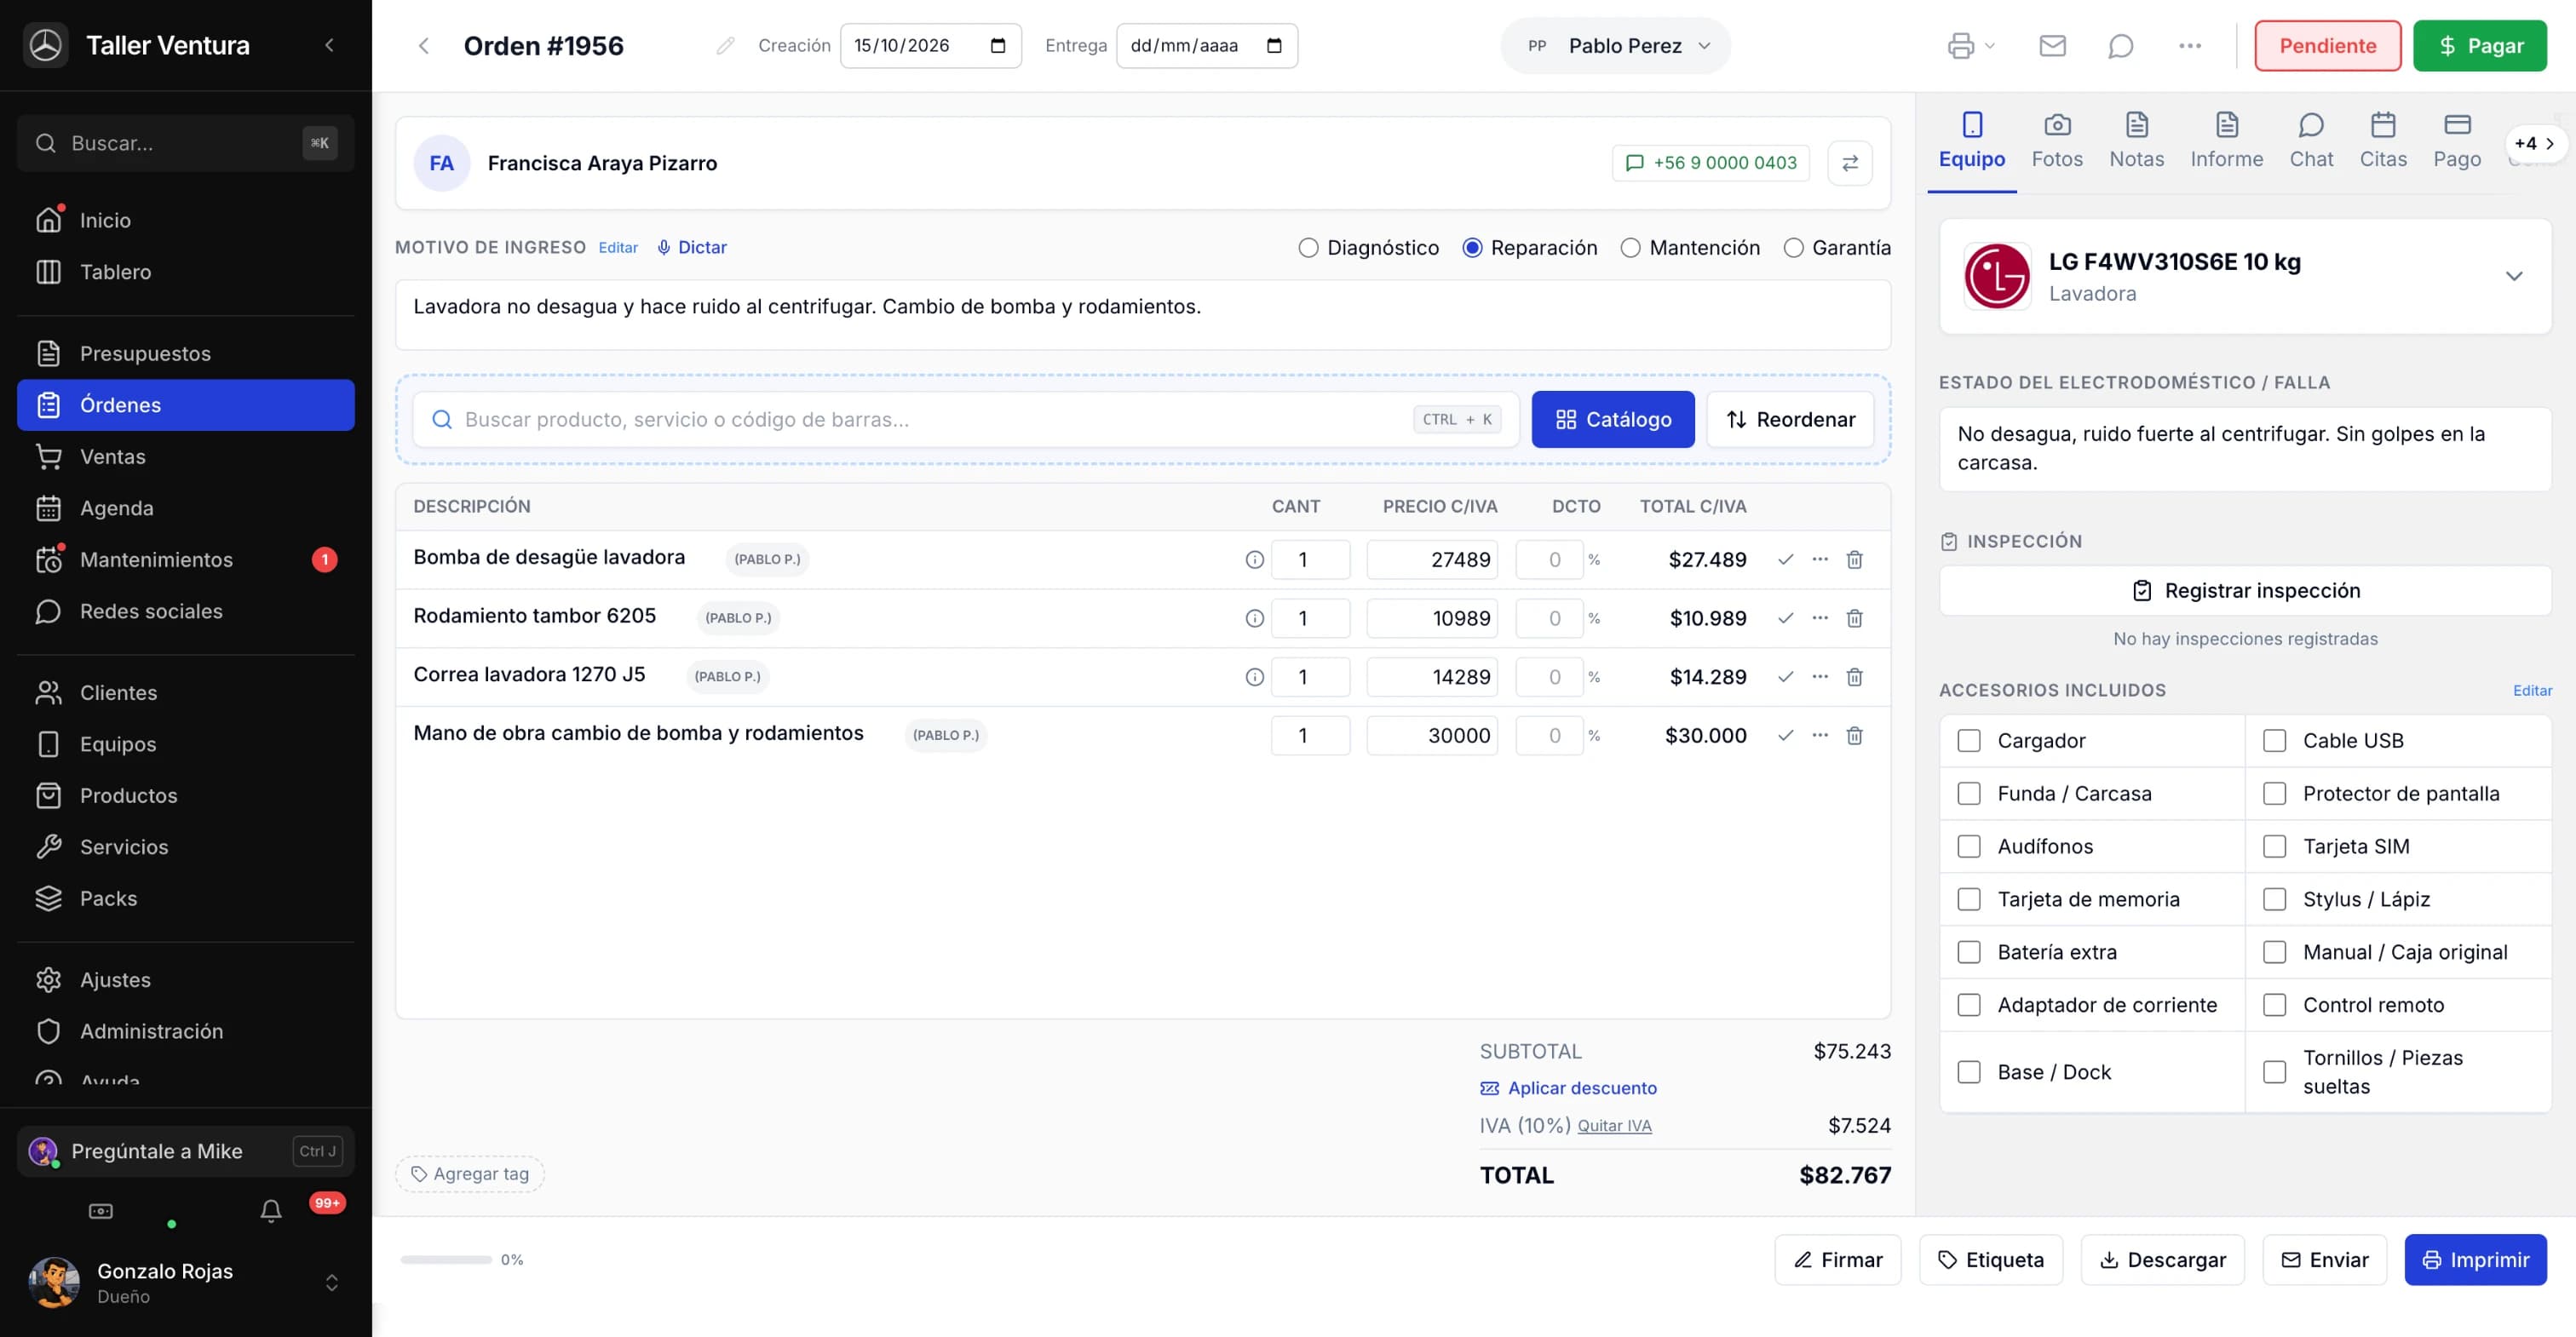Show more tabs with the +4 chevron

[2535, 143]
